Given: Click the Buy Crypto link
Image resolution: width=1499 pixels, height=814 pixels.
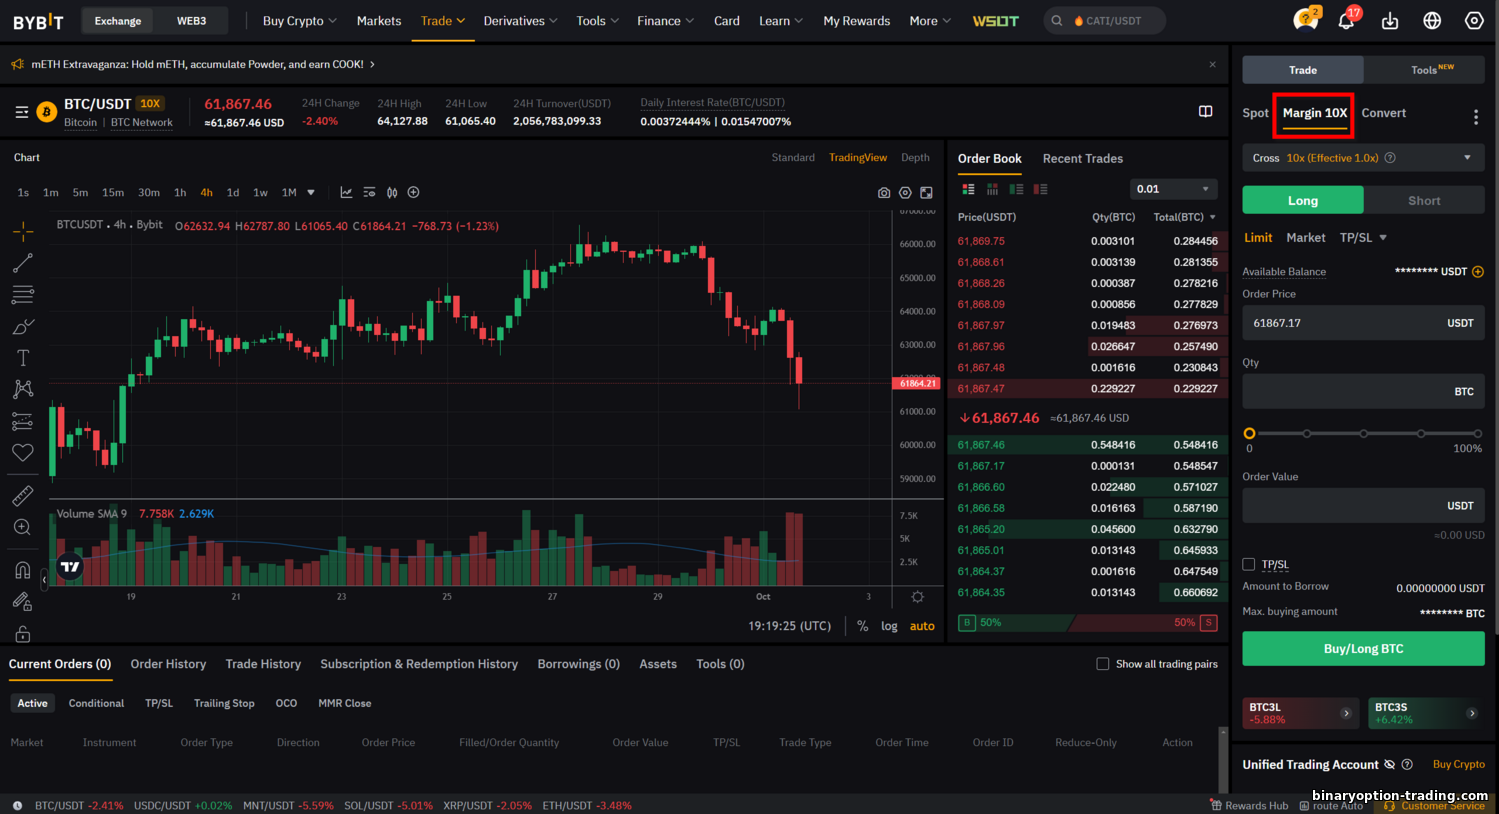Looking at the screenshot, I should pyautogui.click(x=1458, y=764).
